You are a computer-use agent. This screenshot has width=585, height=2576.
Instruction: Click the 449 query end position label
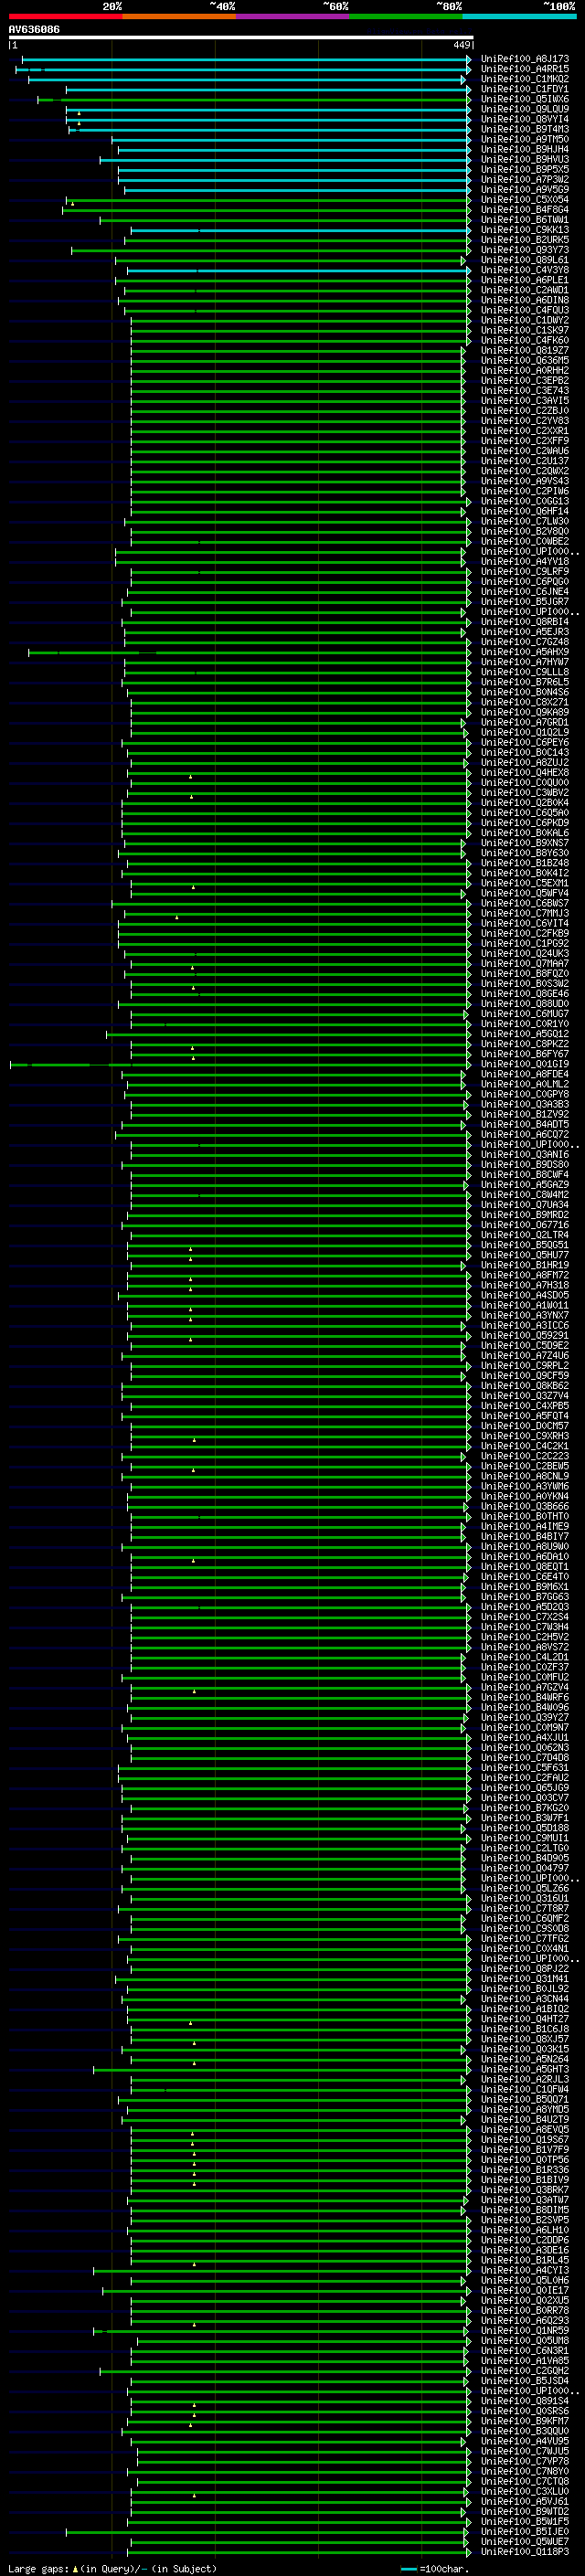tap(461, 45)
